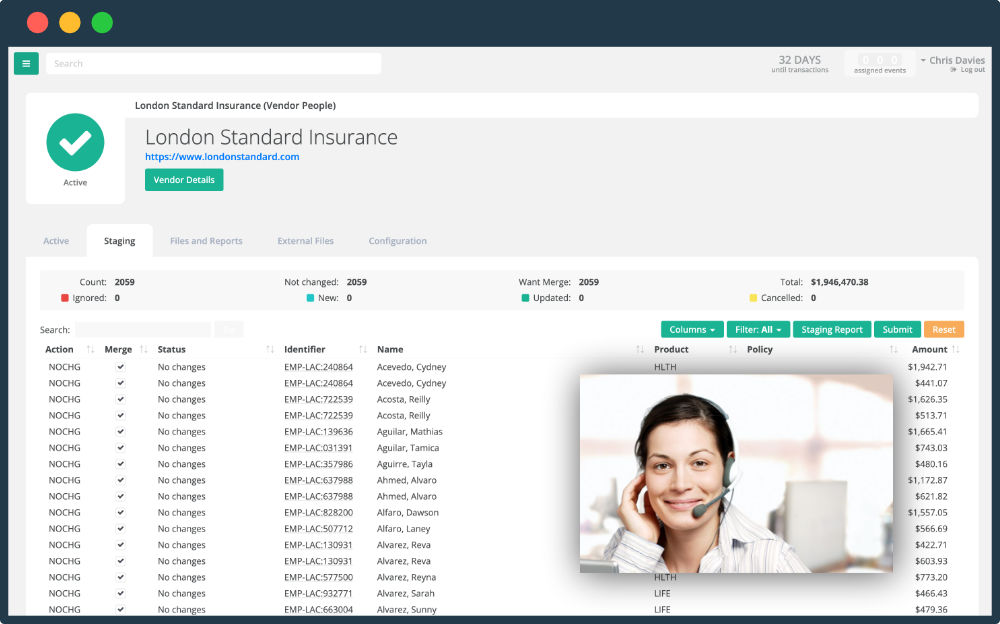Click the cyan New legend square
The image size is (1000, 624).
pyautogui.click(x=310, y=298)
